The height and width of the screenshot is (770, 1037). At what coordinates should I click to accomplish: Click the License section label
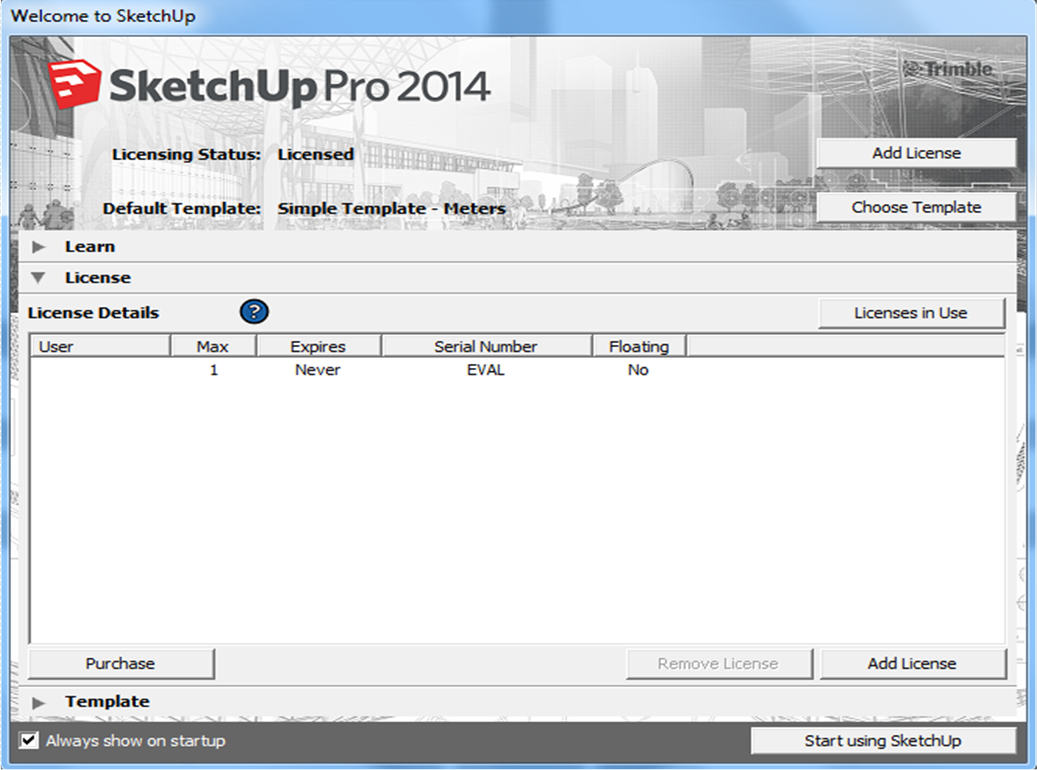point(98,278)
